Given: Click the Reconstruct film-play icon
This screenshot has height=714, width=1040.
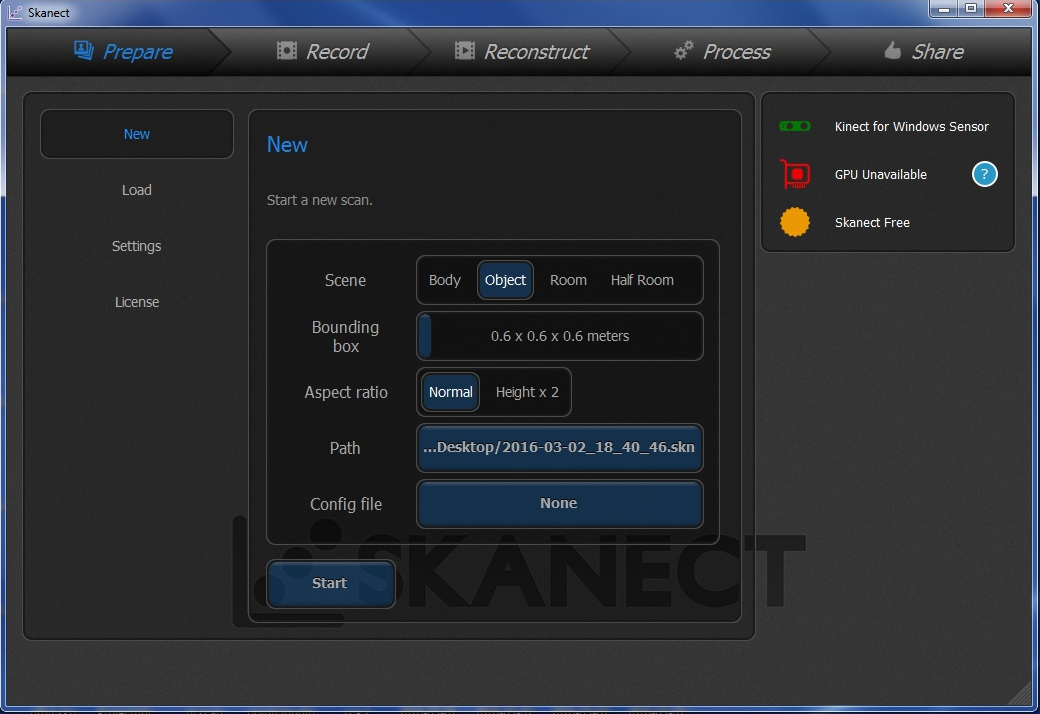Looking at the screenshot, I should [464, 50].
